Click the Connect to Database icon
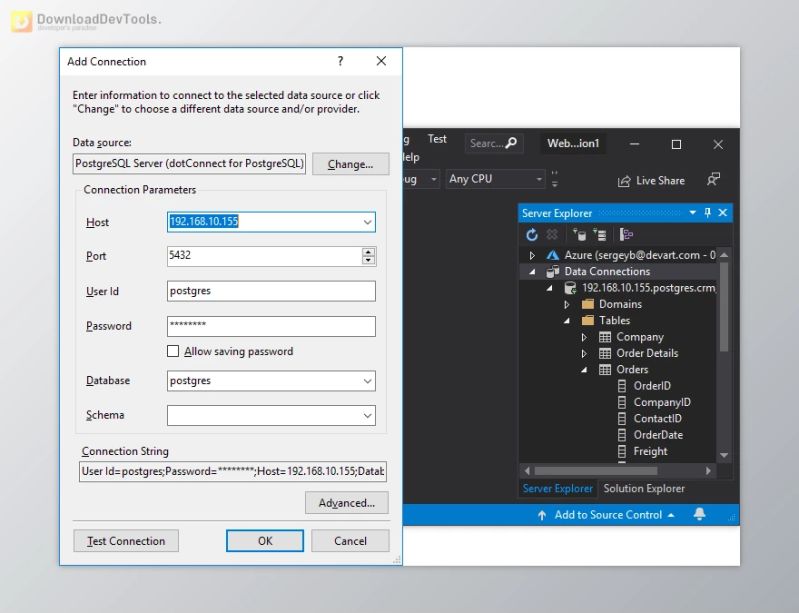The image size is (799, 613). tap(579, 234)
